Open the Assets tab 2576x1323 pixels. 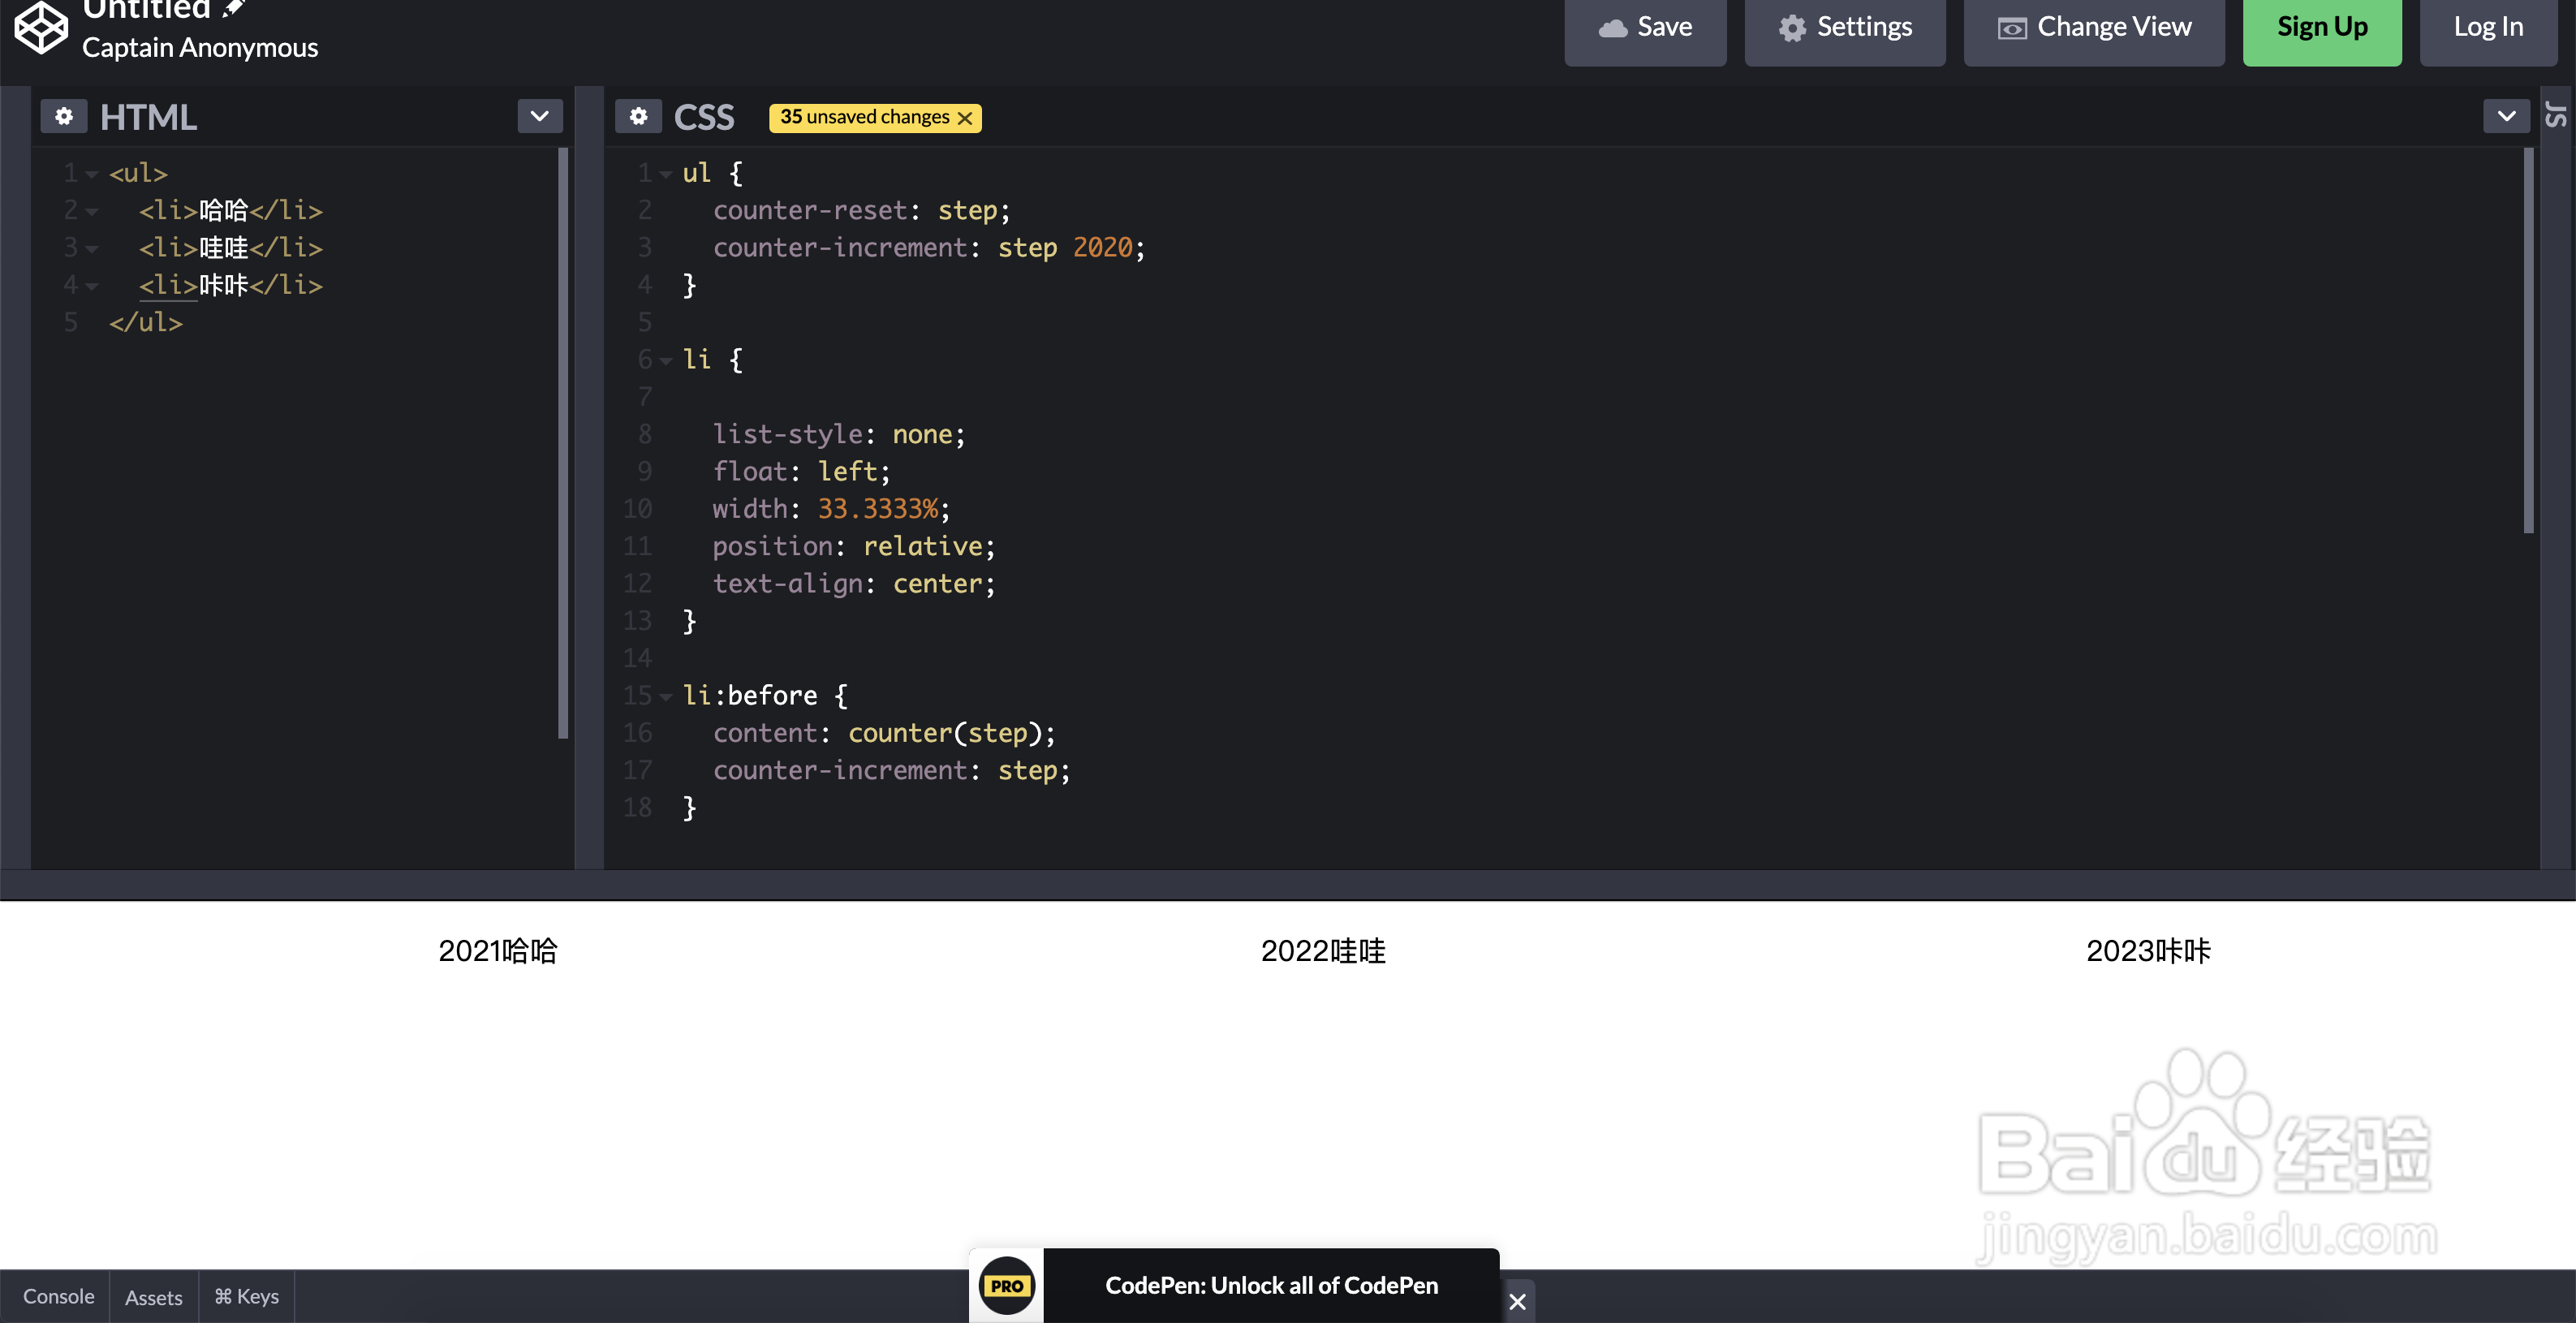tap(153, 1297)
